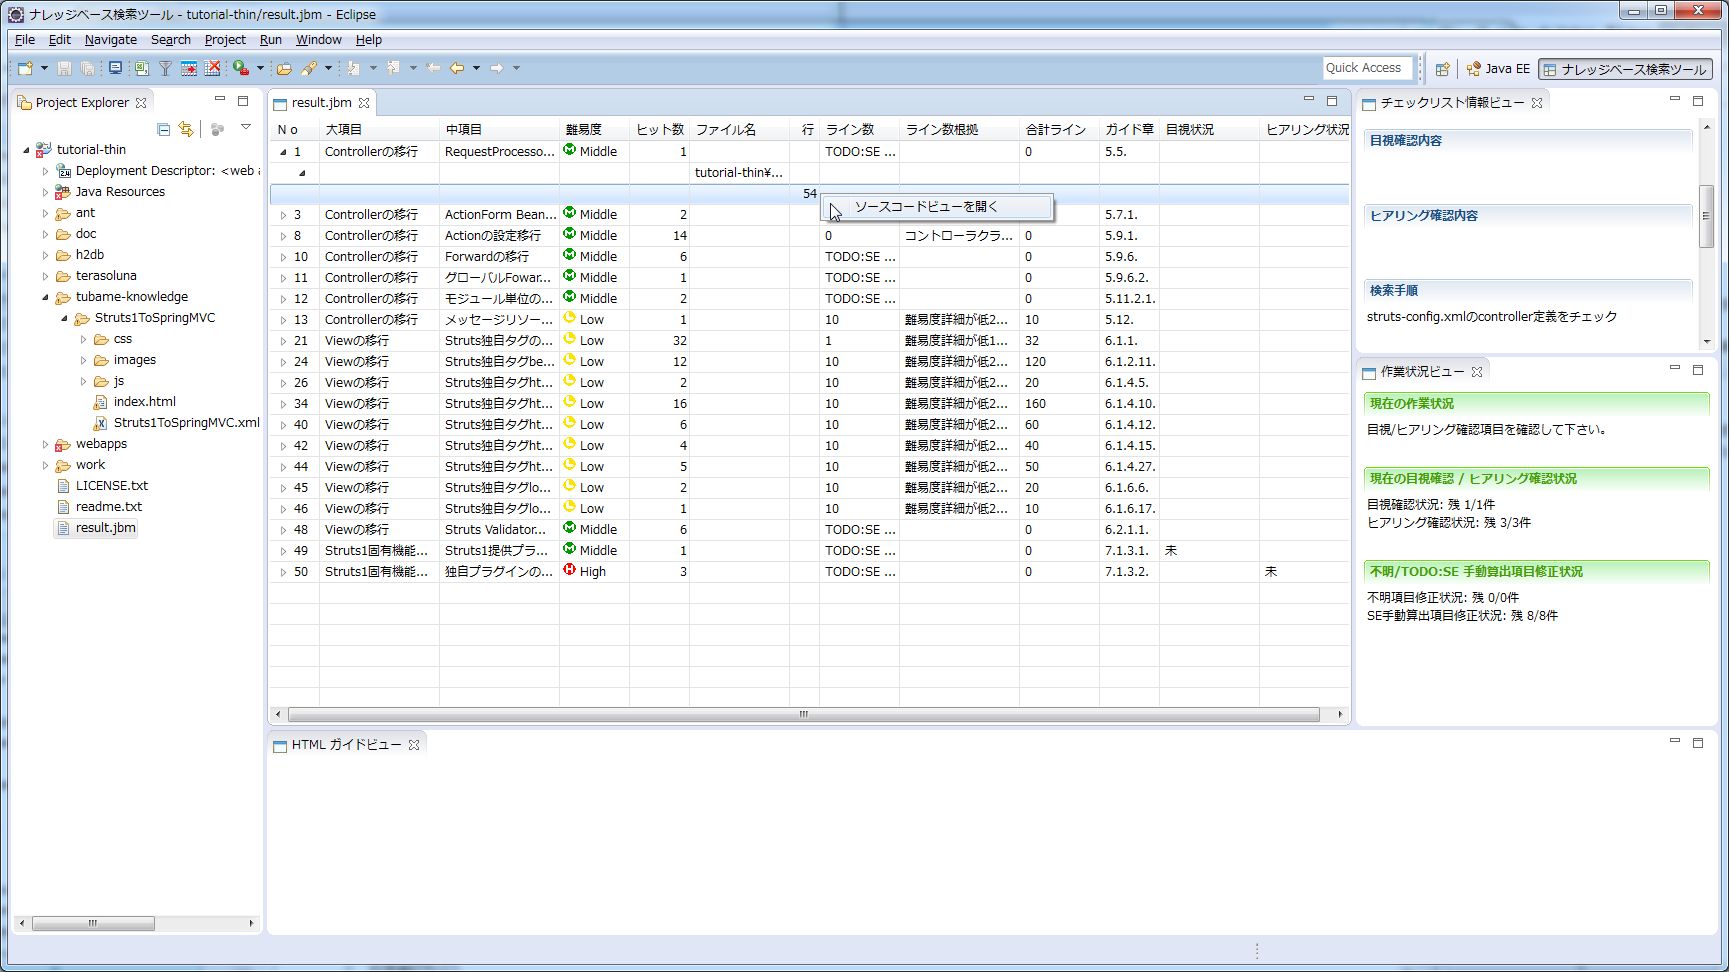
Task: Select the ナレッジベース検索ツール perspective button
Action: click(x=1625, y=69)
